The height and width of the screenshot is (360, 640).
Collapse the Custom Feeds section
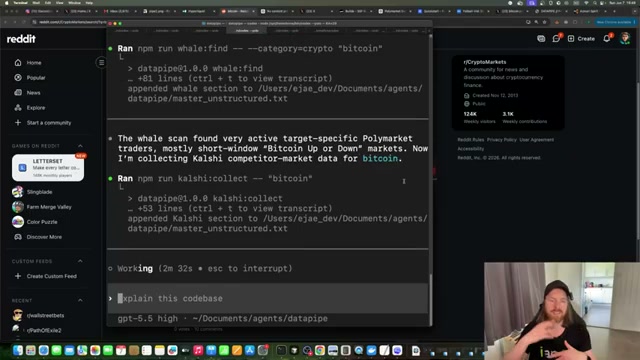[80, 261]
